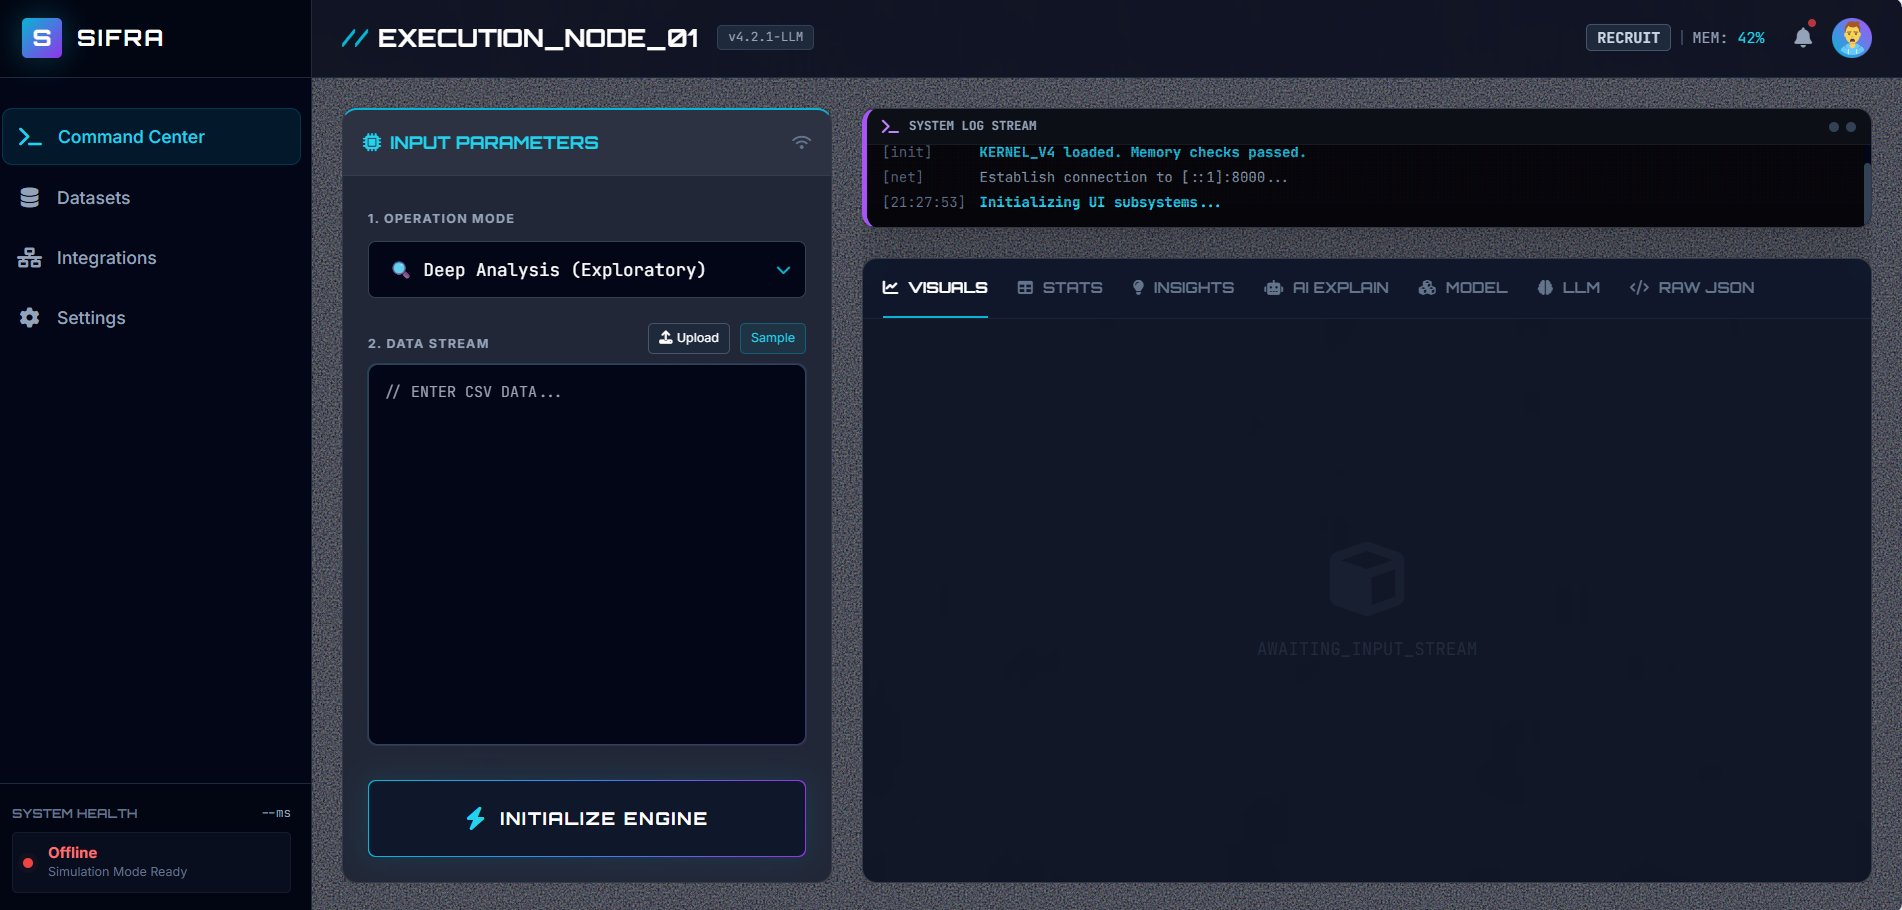Switch to the STATS tab
The image size is (1902, 910).
(1060, 288)
